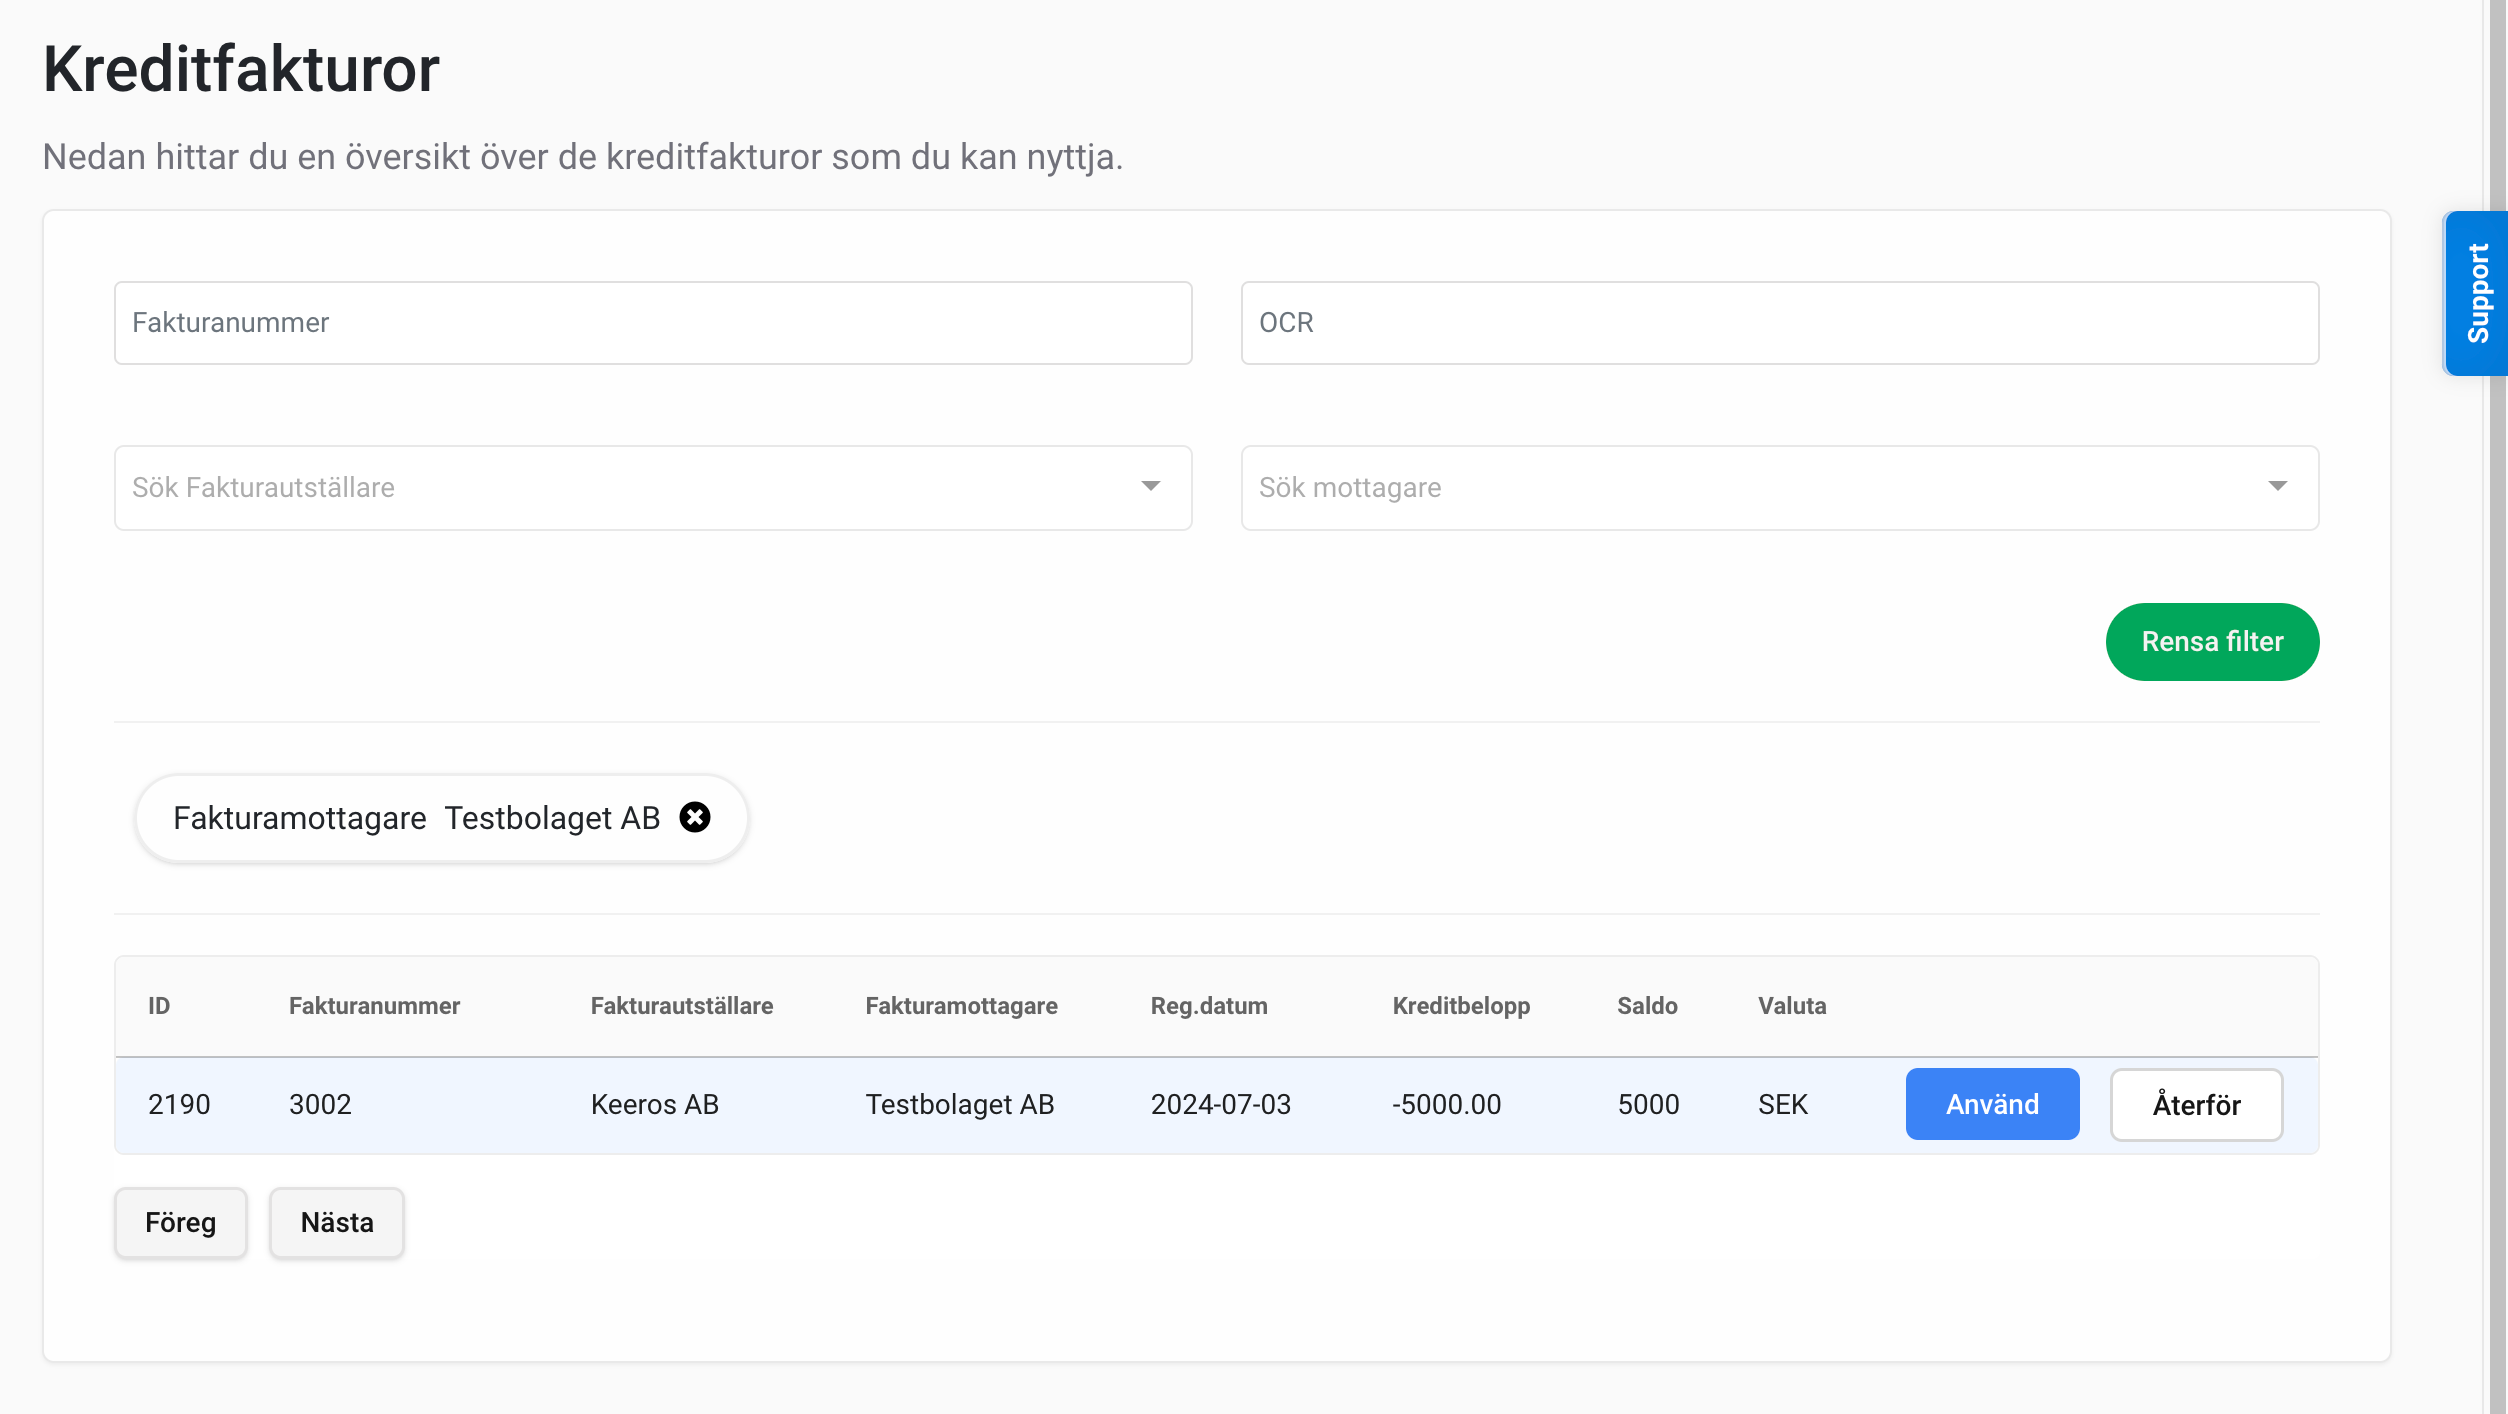Expand the Sök mottagare dropdown arrow
The image size is (2508, 1414).
(x=2277, y=486)
